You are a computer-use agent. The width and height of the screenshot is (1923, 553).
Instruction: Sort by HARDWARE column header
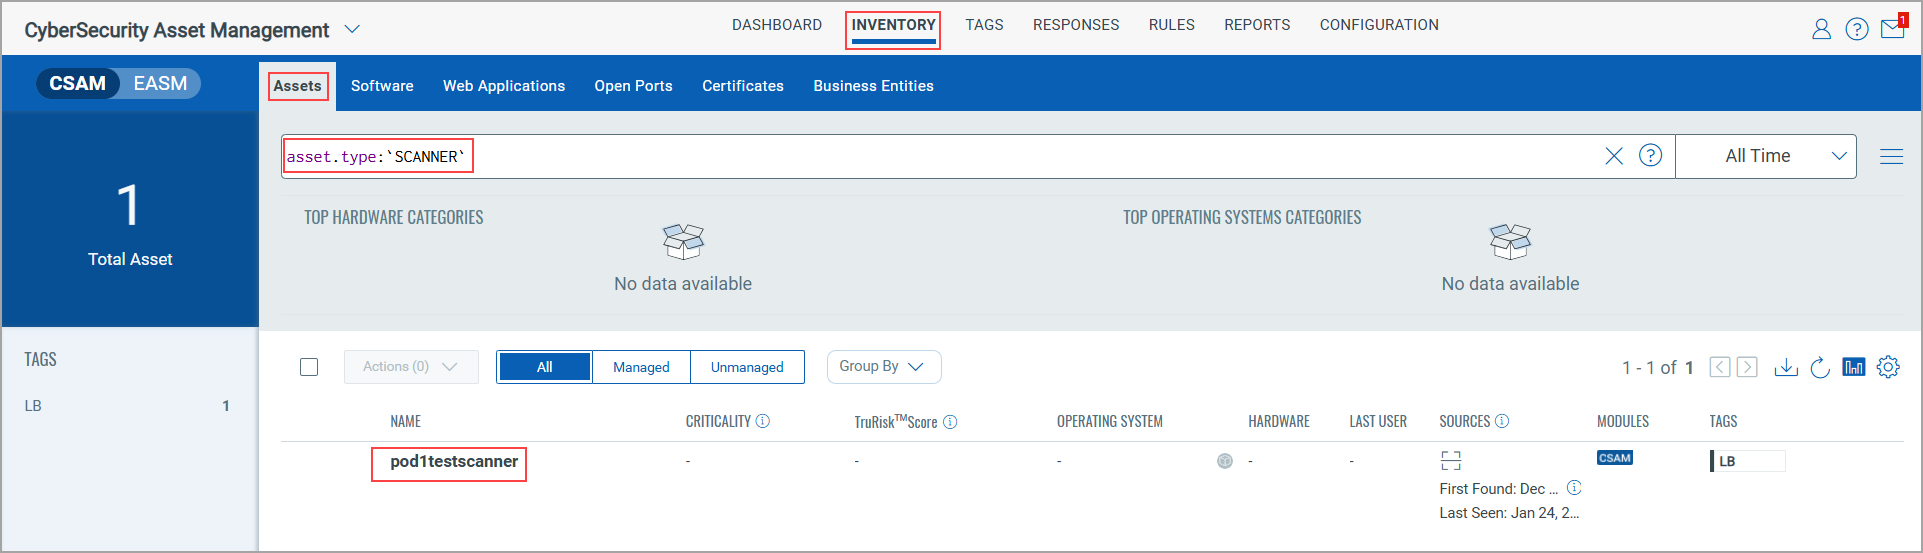pos(1279,421)
